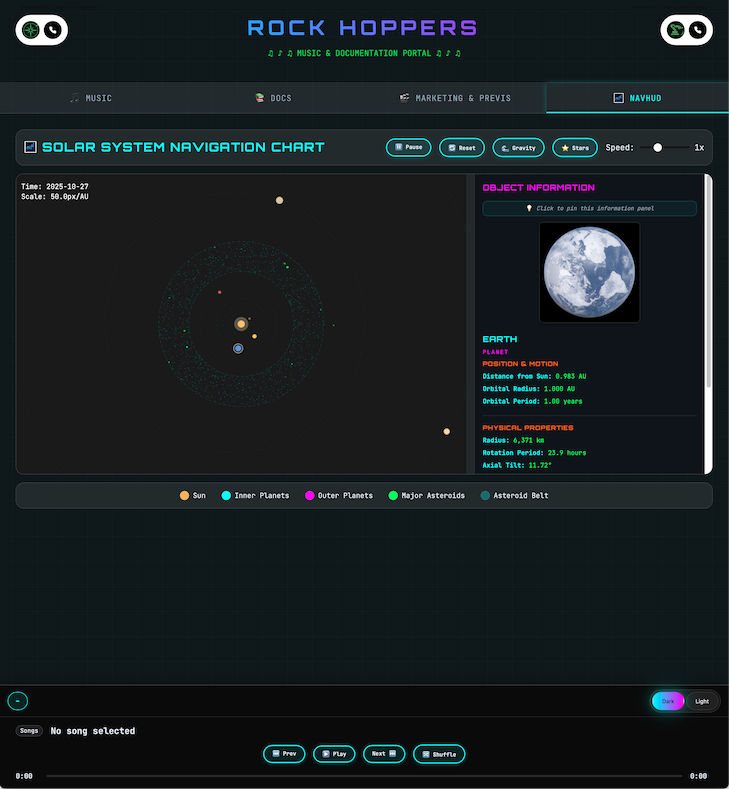Click the red Mars dot on chart

click(x=219, y=292)
